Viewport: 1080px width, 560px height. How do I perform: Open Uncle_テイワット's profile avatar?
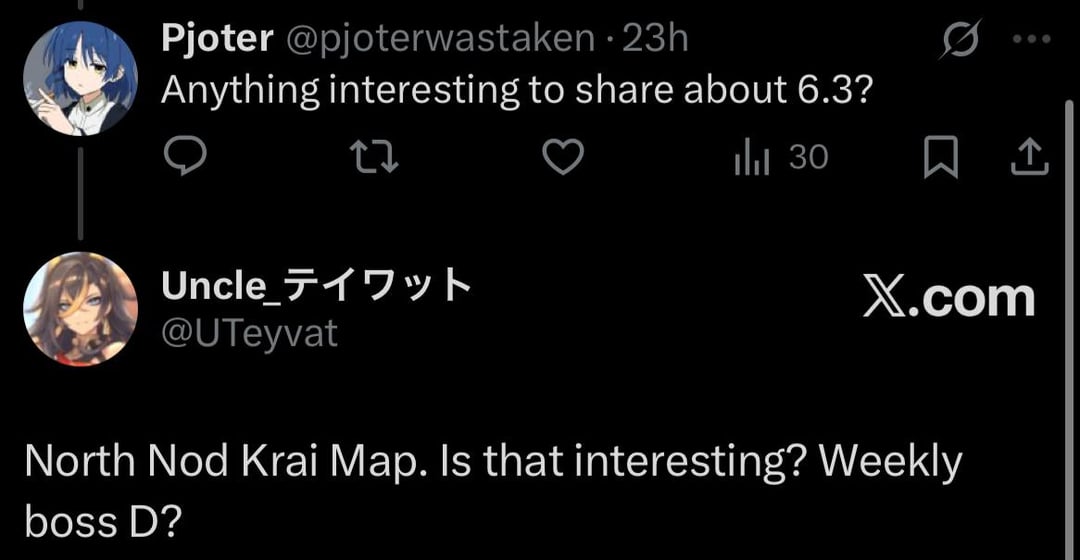click(x=80, y=309)
